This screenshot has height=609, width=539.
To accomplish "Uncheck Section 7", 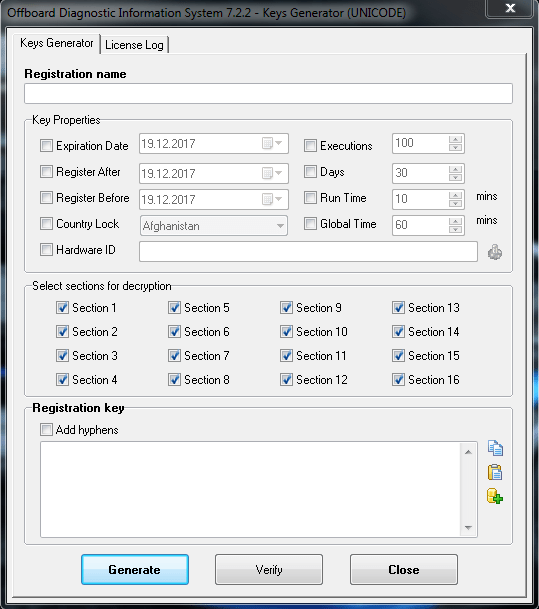I will coord(174,355).
